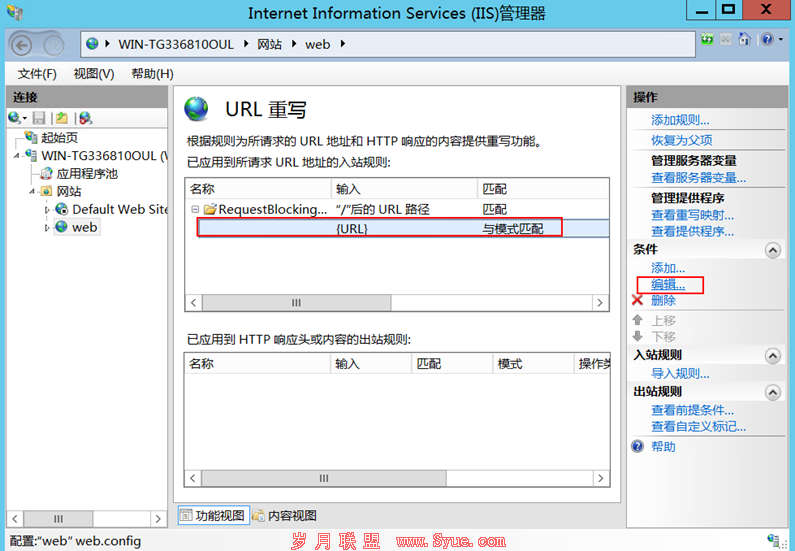The image size is (795, 551).
Task: Click 编辑... under 条件
Action: coord(668,284)
